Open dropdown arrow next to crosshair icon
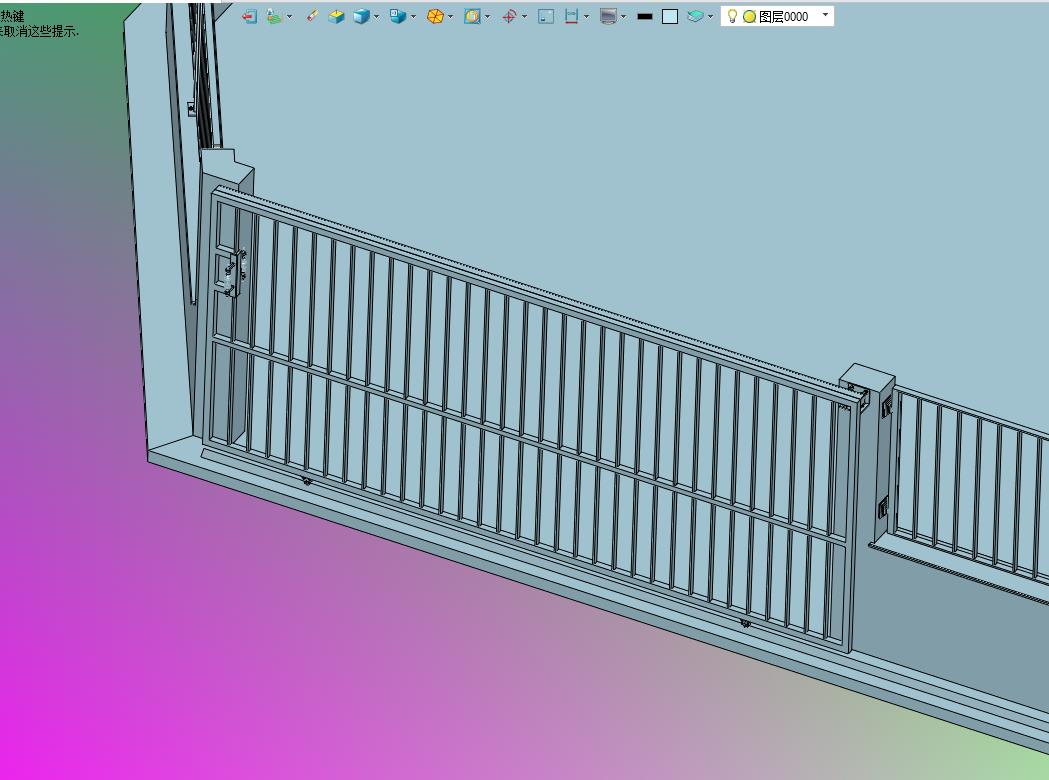1049x780 pixels. [x=524, y=17]
